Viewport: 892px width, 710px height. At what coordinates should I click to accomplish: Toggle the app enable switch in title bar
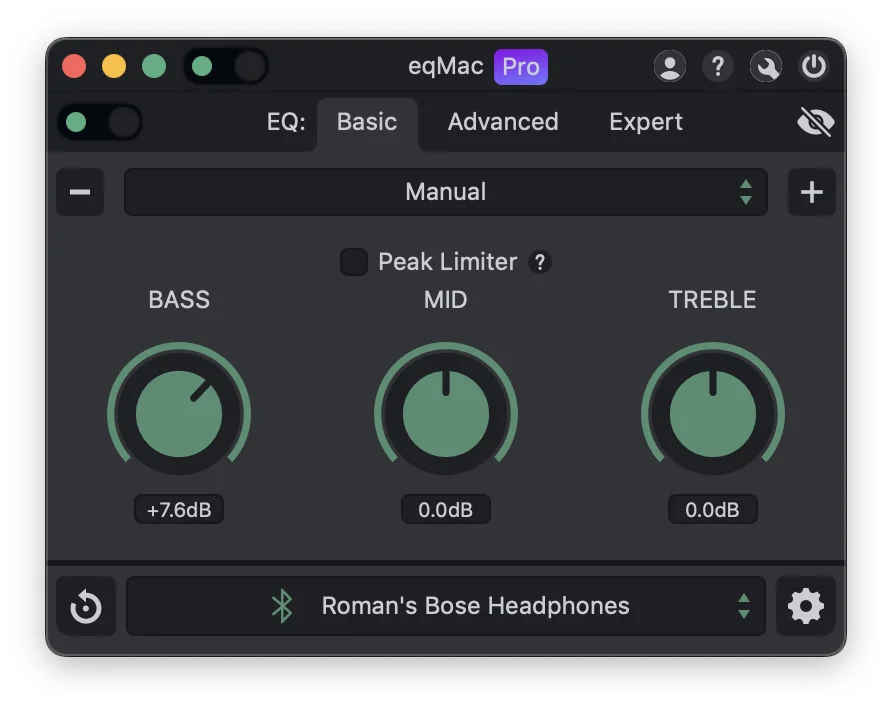pos(225,66)
